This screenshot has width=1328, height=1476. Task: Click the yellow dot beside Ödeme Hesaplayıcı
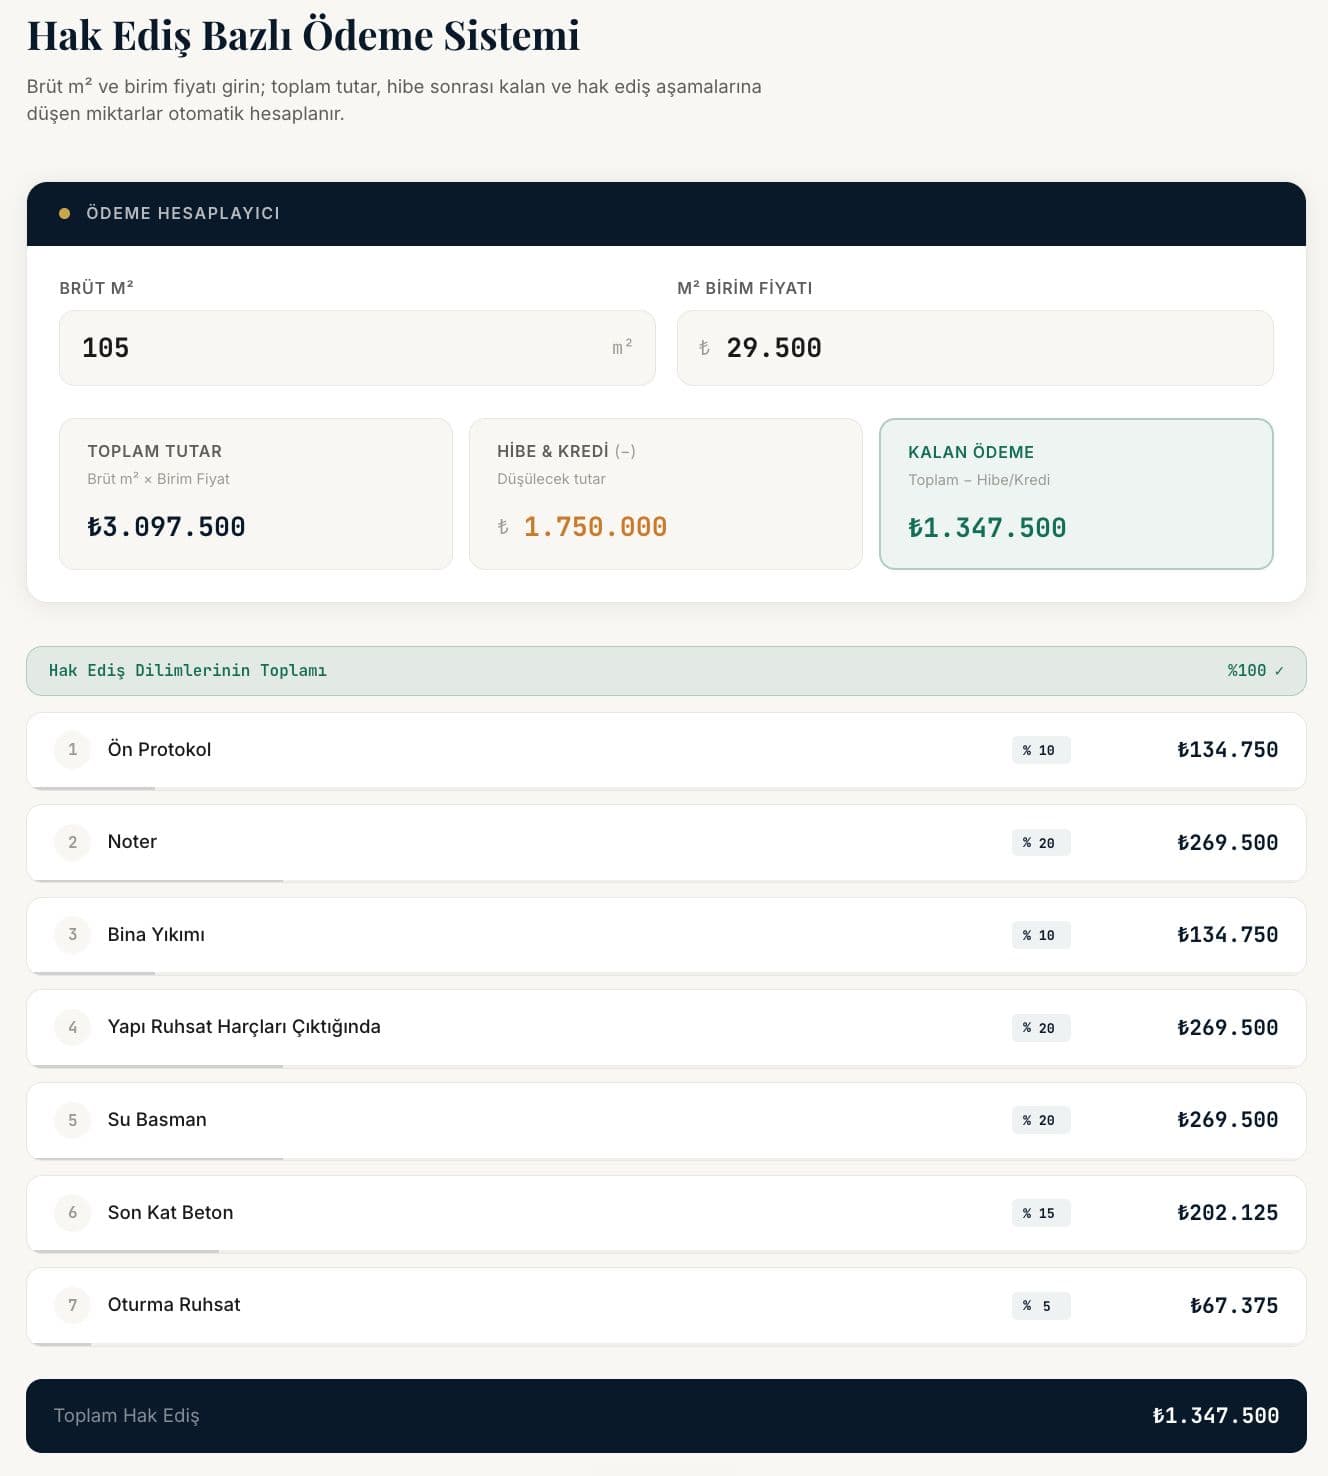(64, 213)
